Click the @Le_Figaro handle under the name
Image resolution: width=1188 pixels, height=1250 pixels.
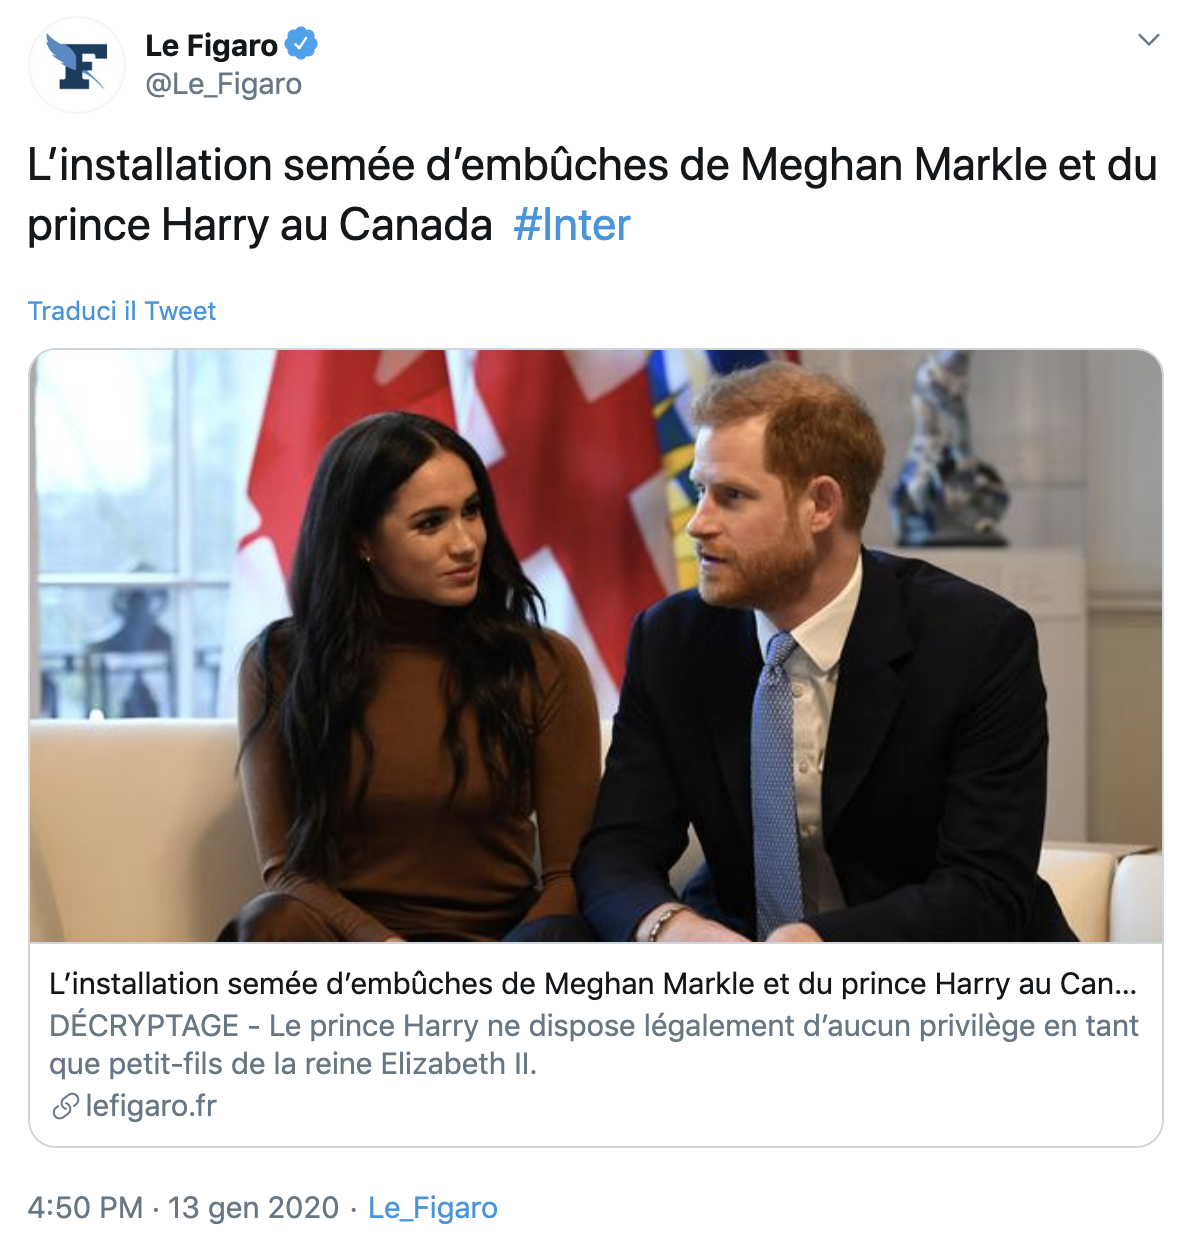[223, 84]
